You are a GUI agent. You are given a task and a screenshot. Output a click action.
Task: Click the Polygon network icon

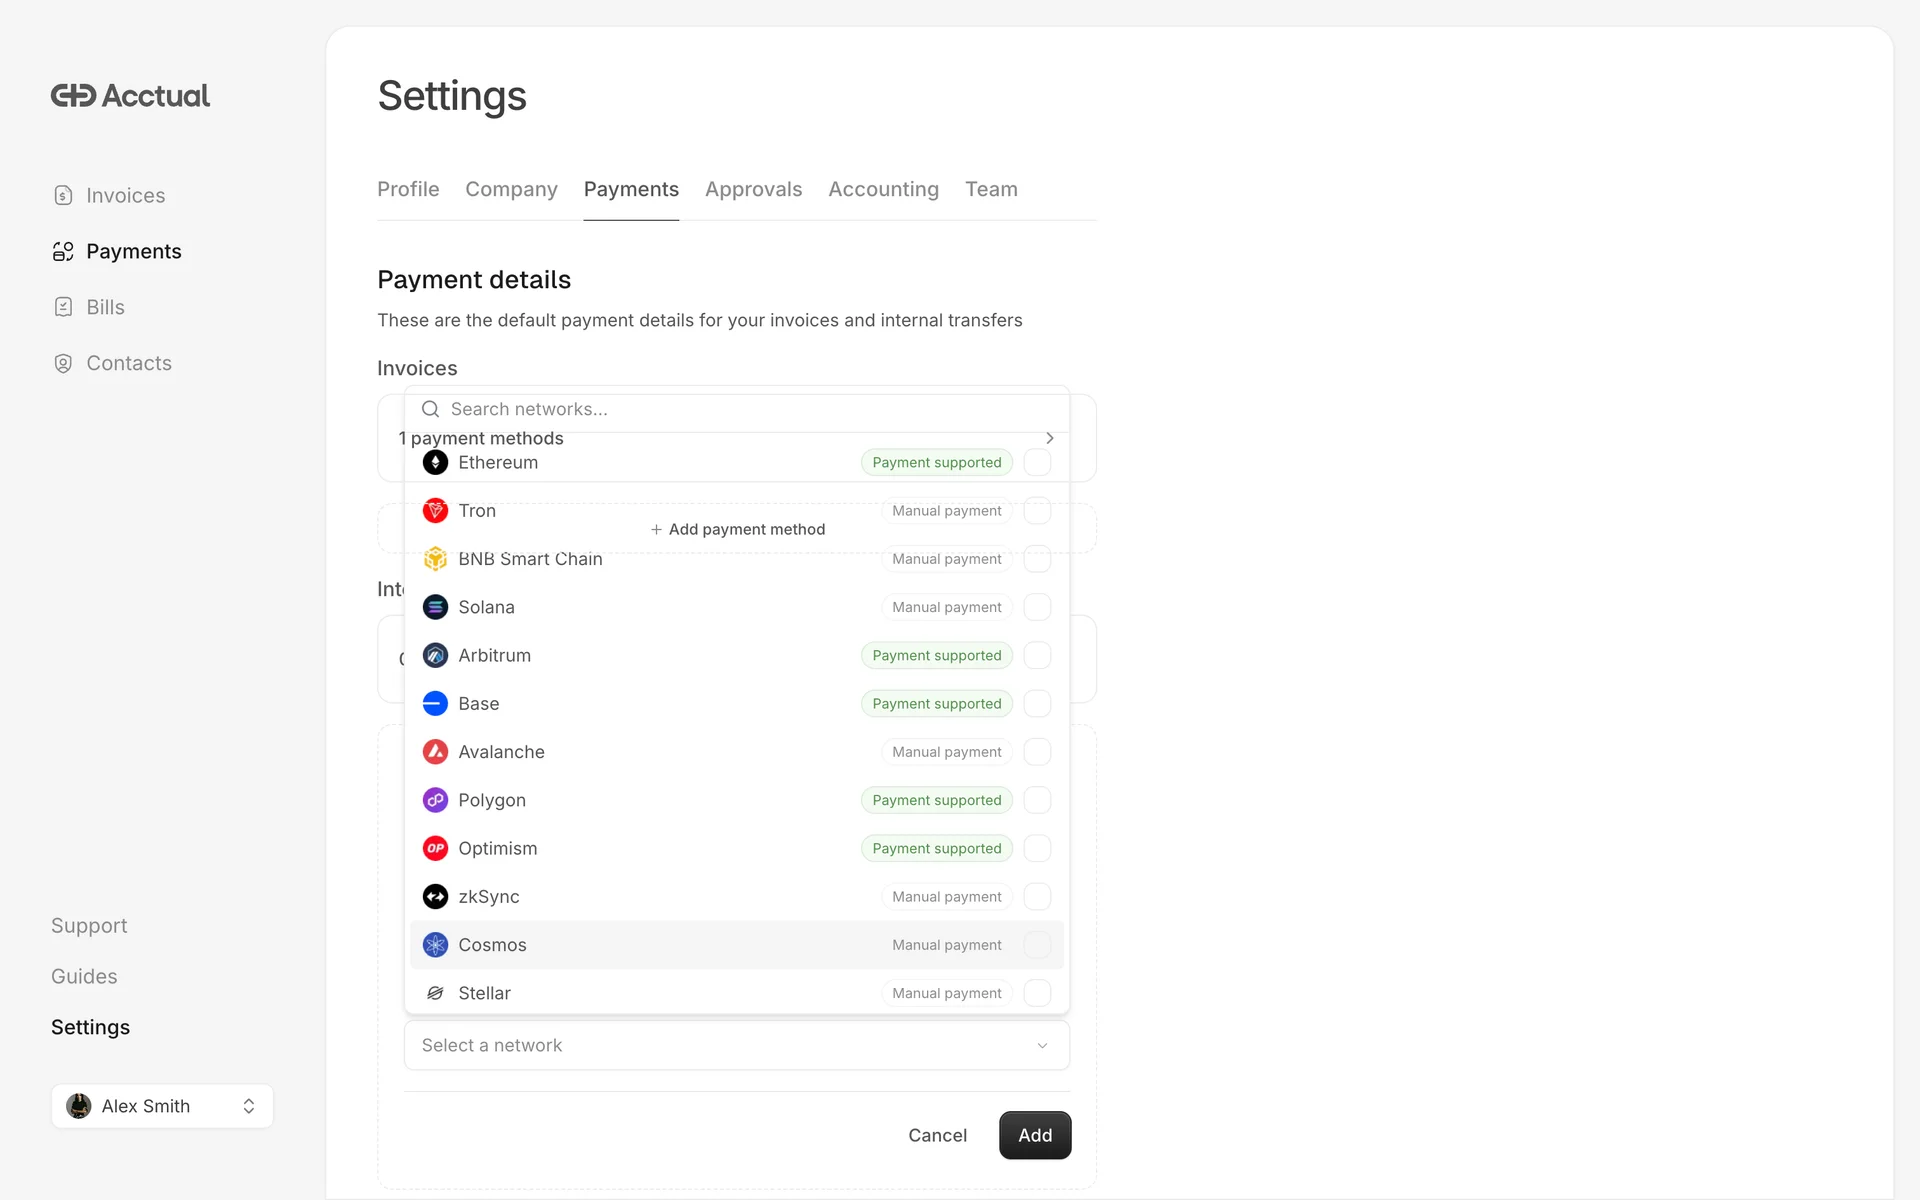click(x=435, y=800)
